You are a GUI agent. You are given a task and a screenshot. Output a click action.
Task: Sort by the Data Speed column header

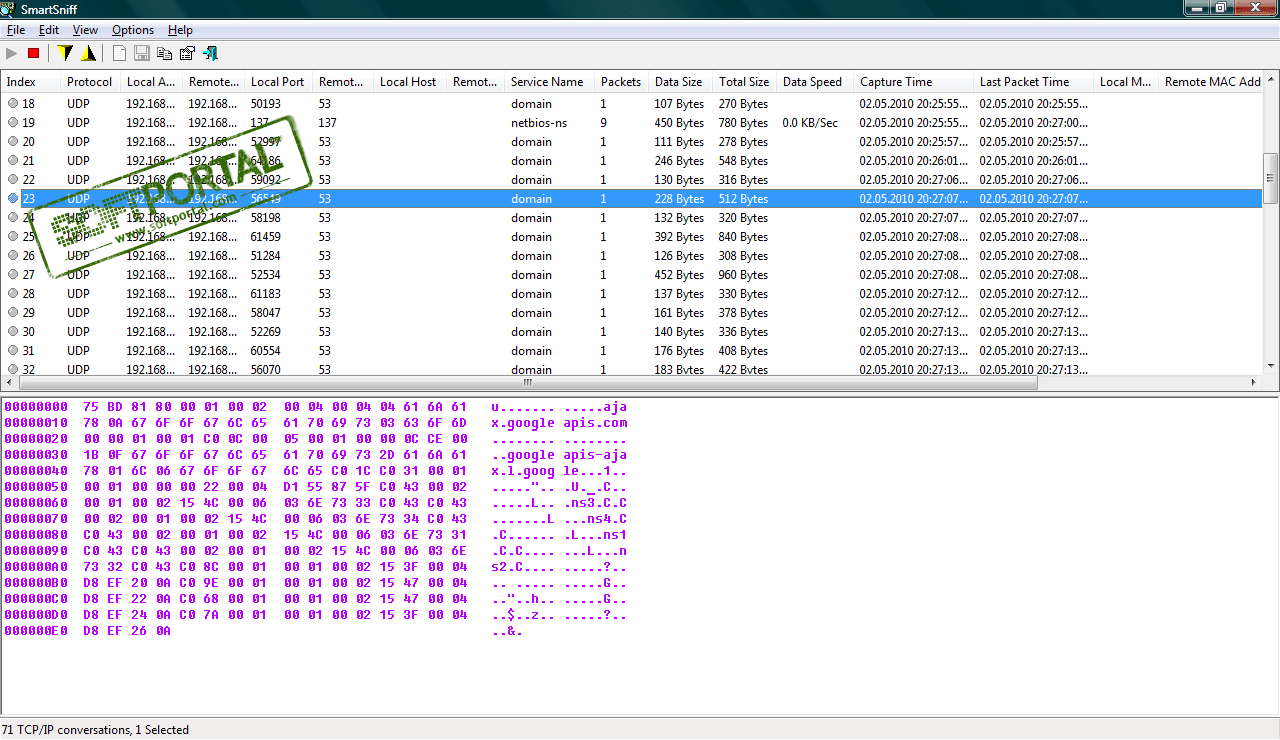click(x=815, y=82)
